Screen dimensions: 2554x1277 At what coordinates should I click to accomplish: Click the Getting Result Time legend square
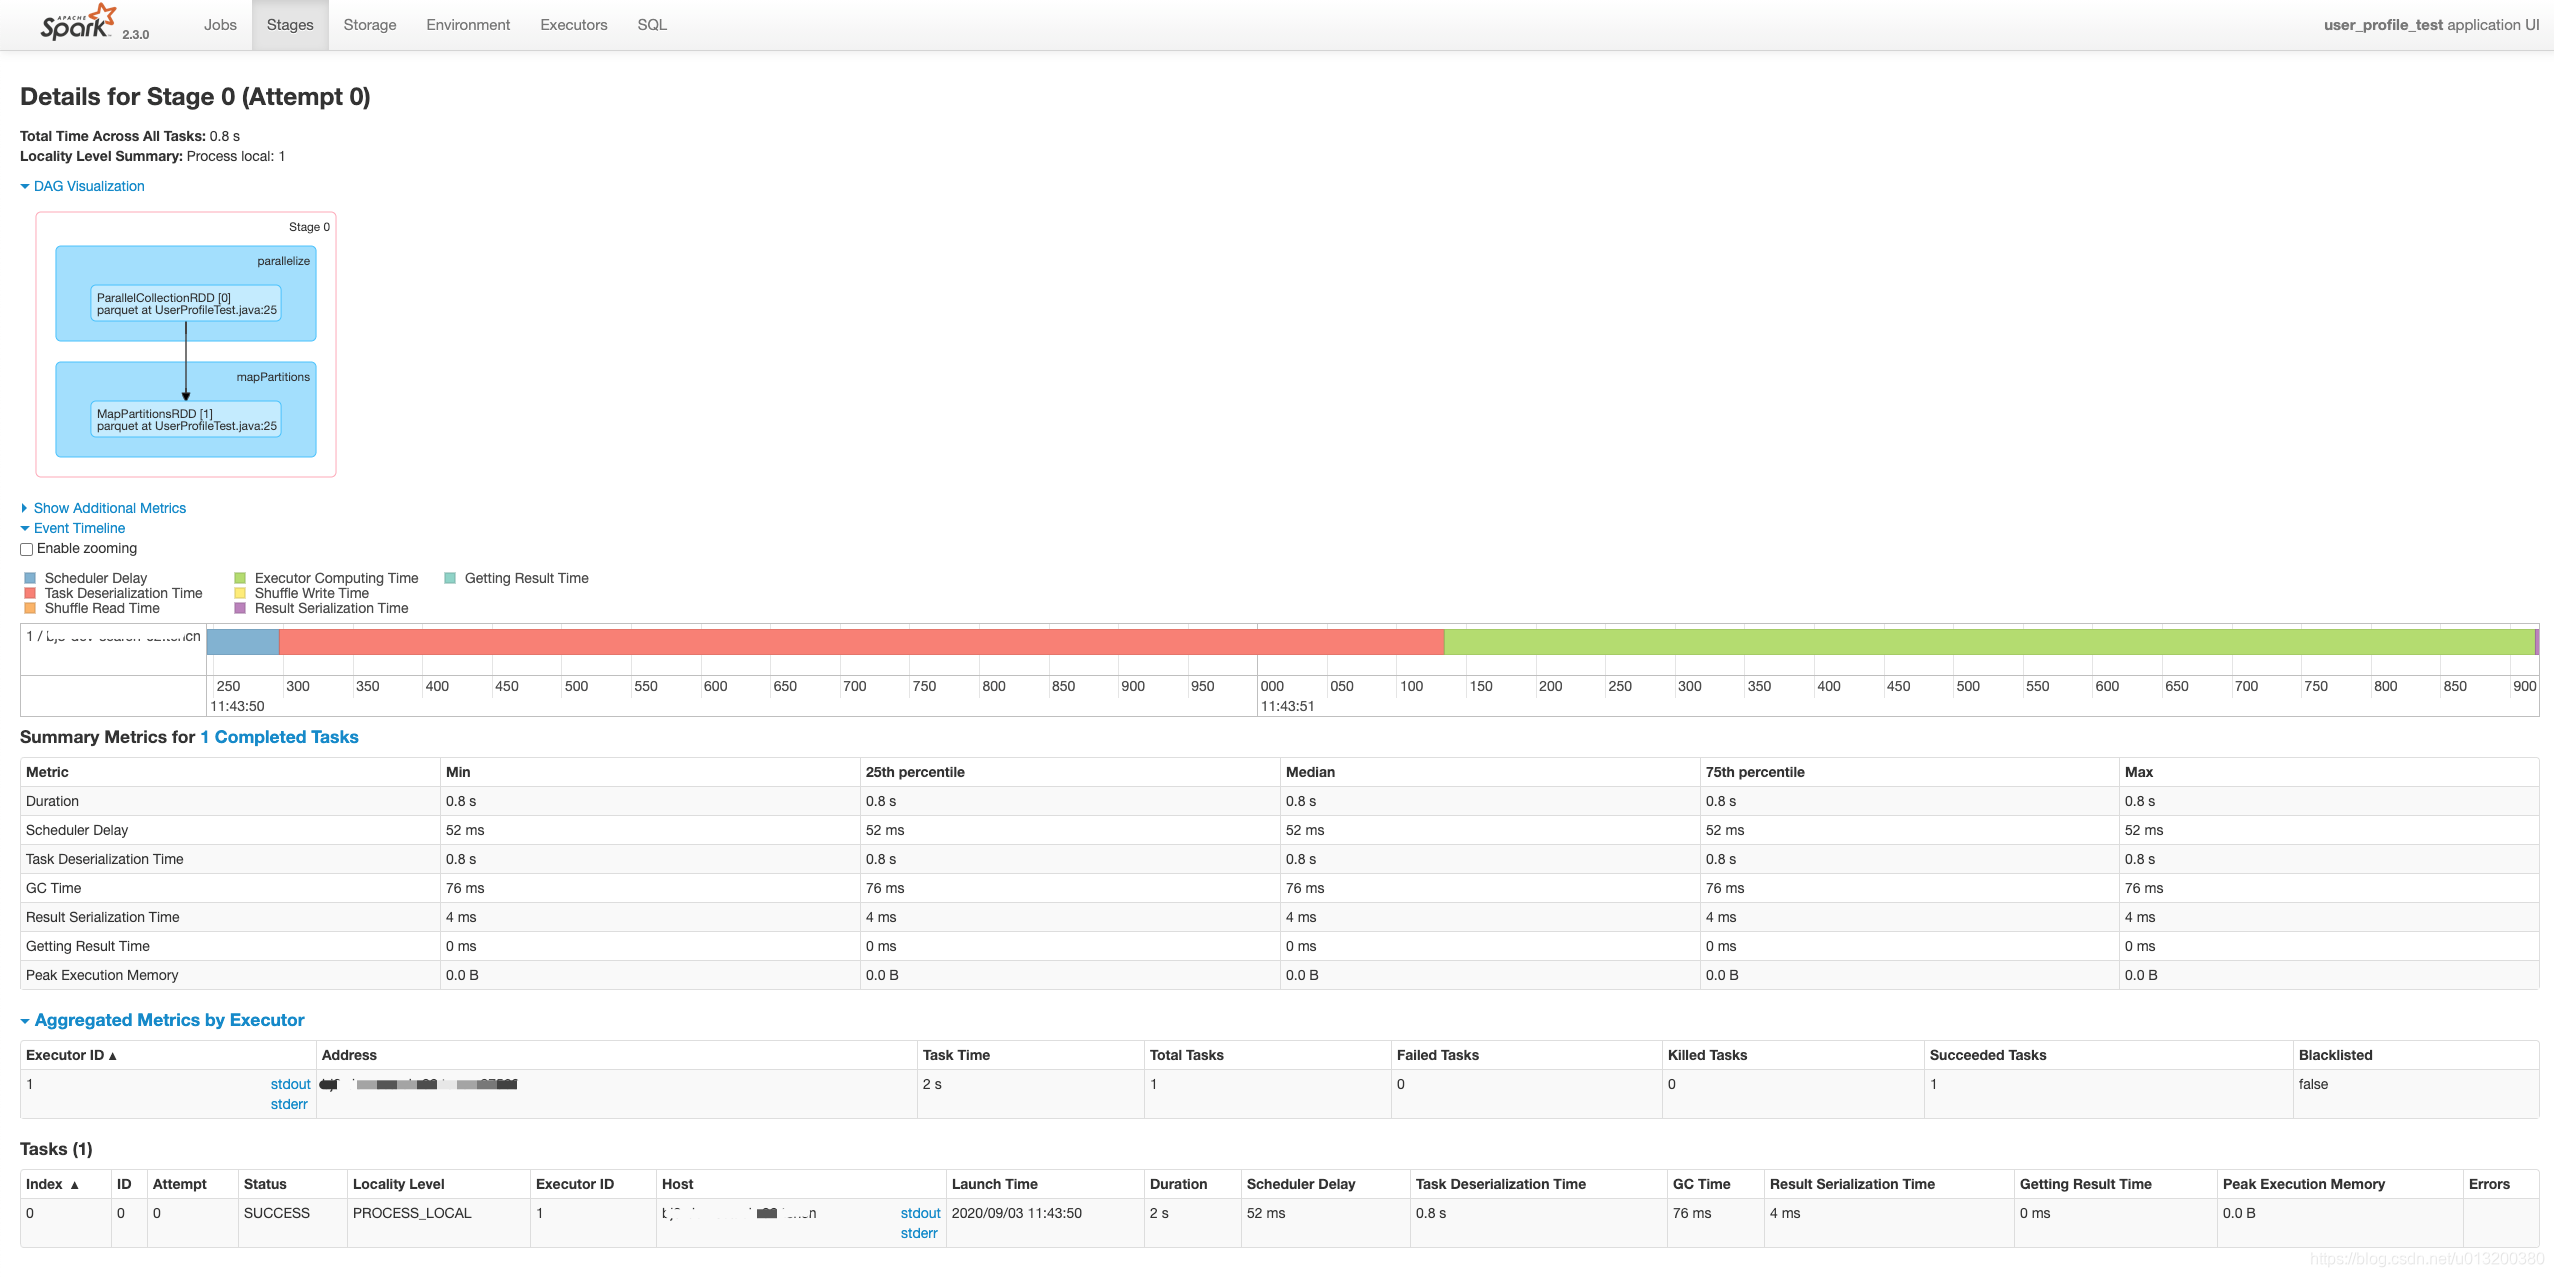[x=450, y=578]
